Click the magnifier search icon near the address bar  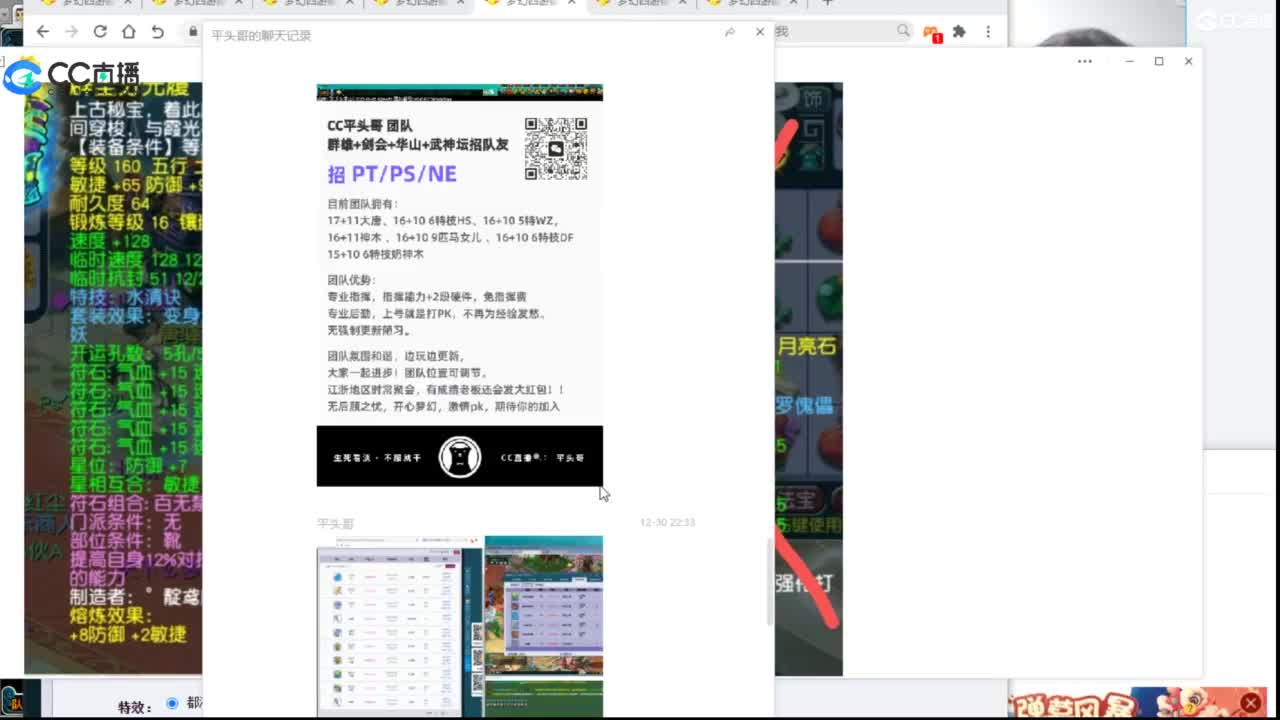coord(902,31)
